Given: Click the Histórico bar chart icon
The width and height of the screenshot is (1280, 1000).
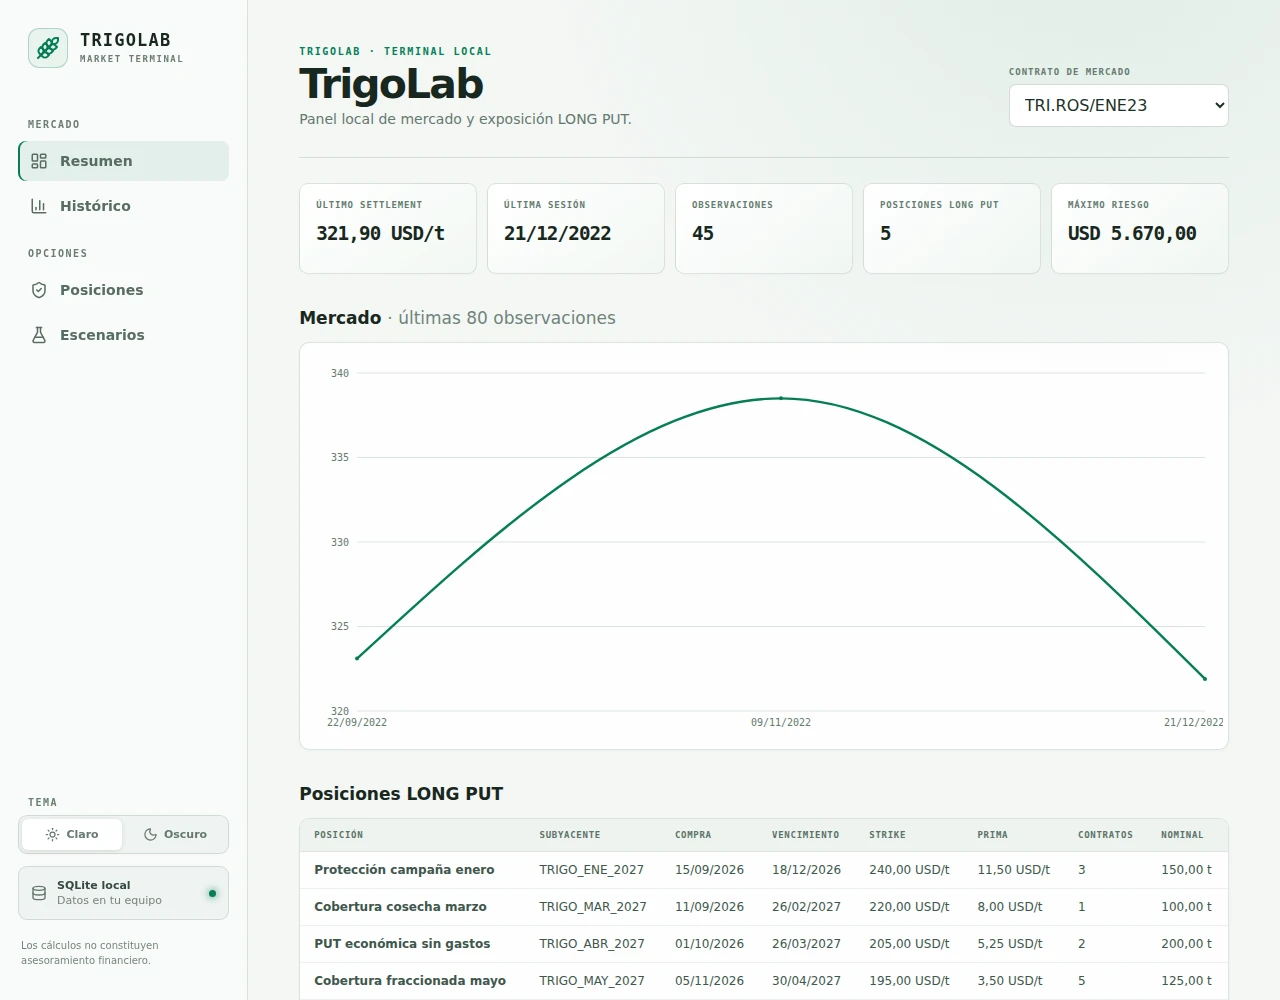Looking at the screenshot, I should (39, 206).
